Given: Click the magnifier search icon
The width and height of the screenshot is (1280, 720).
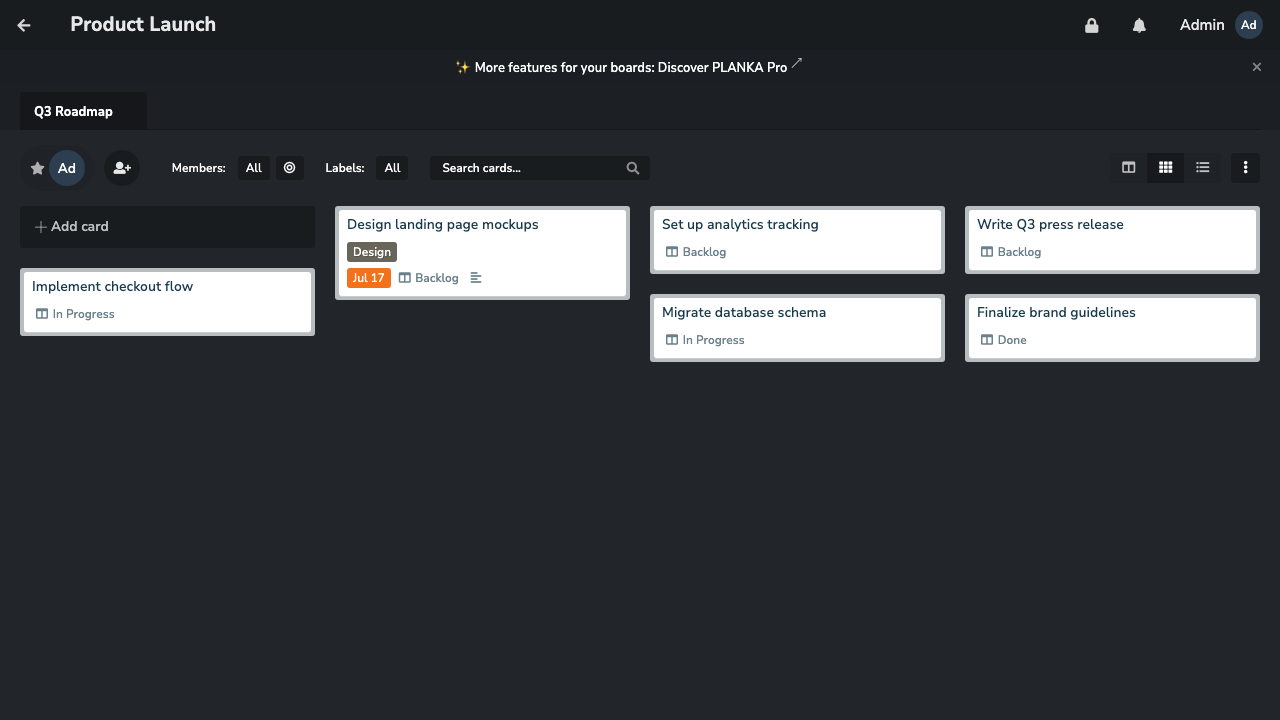Looking at the screenshot, I should [x=633, y=168].
